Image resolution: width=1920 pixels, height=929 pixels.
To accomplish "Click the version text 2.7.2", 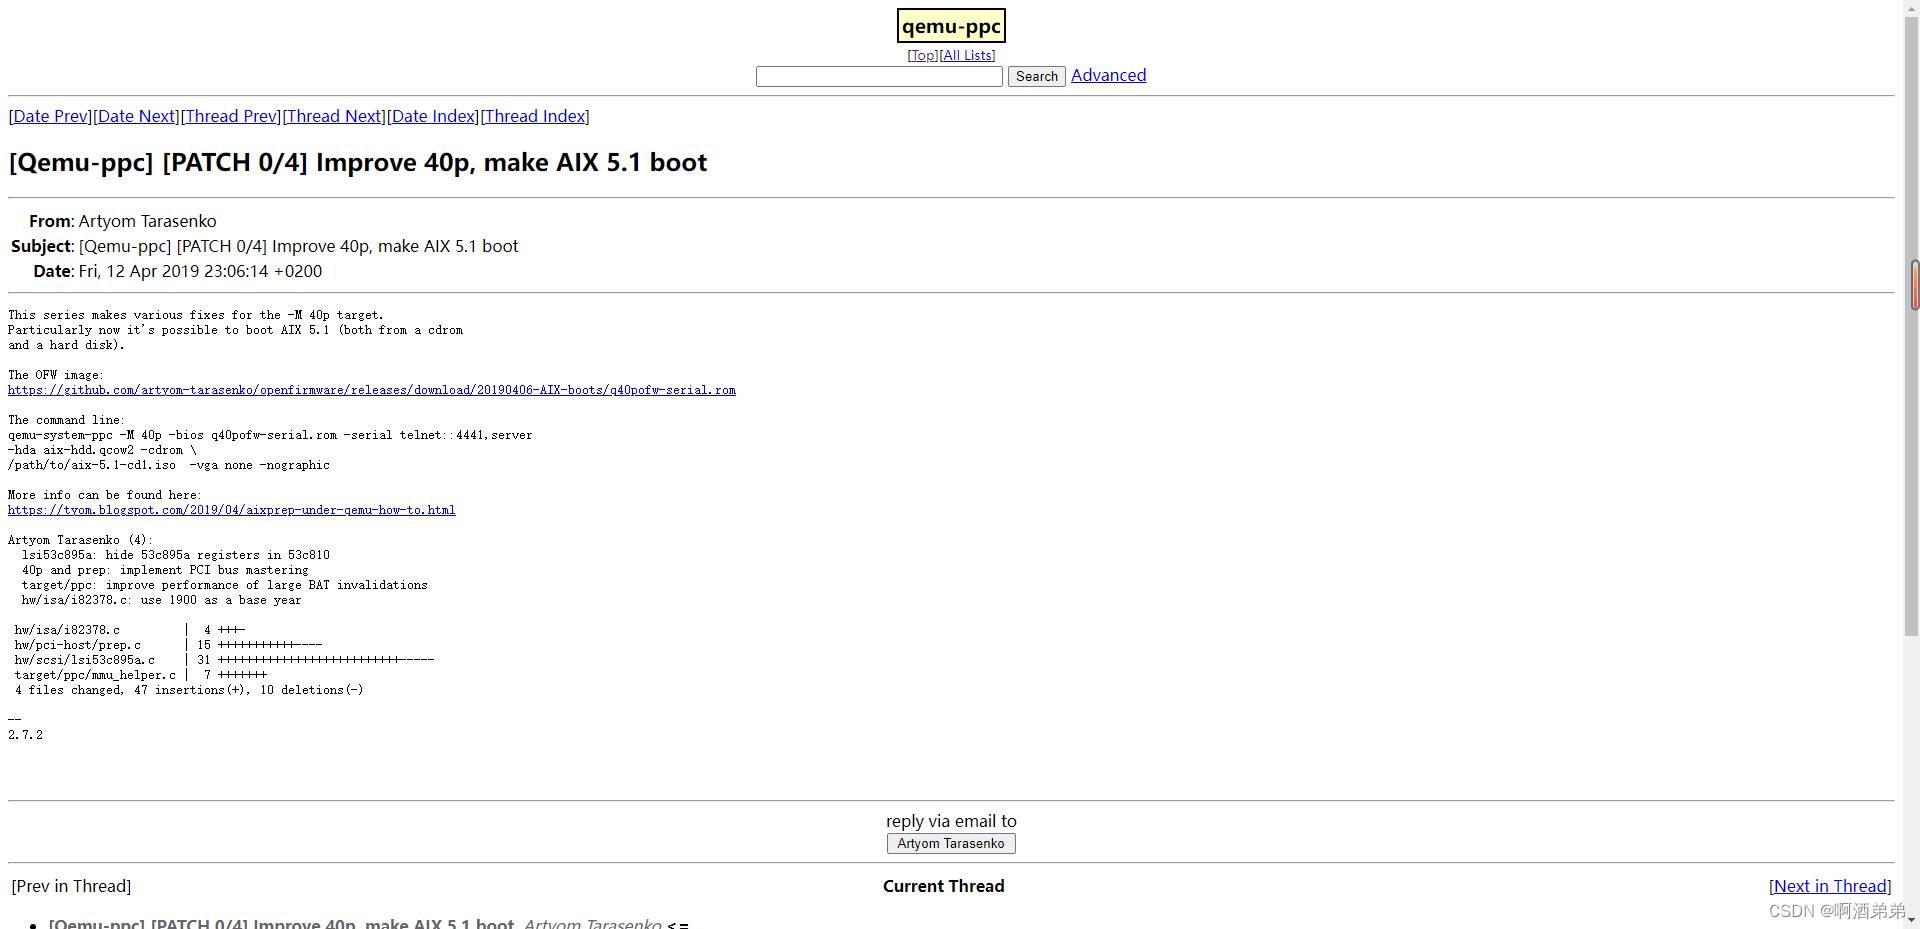I will (25, 736).
